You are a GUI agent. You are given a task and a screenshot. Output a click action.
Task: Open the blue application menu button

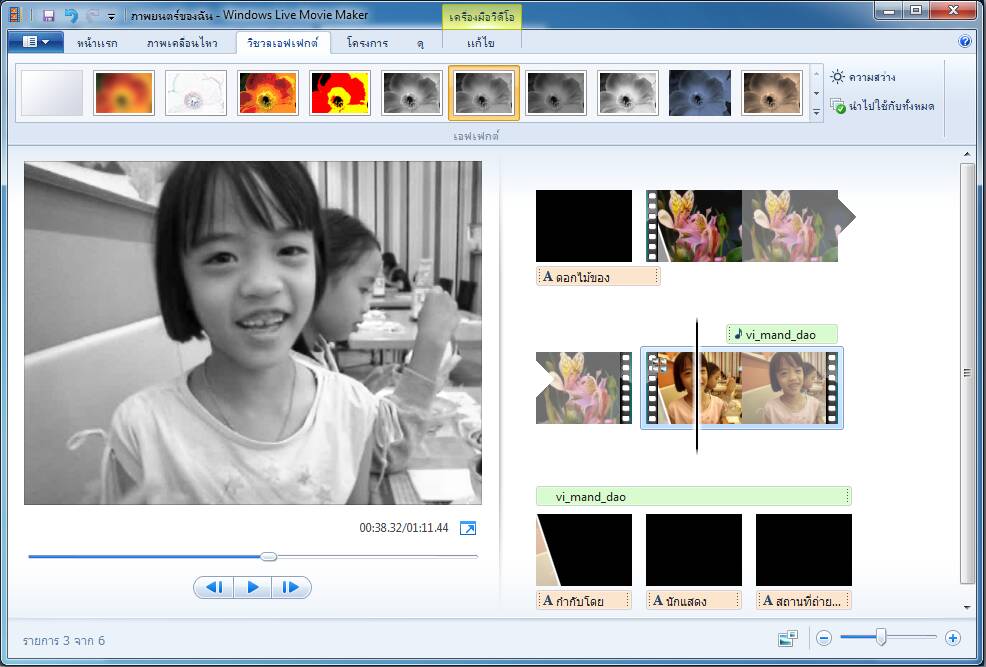pyautogui.click(x=36, y=42)
